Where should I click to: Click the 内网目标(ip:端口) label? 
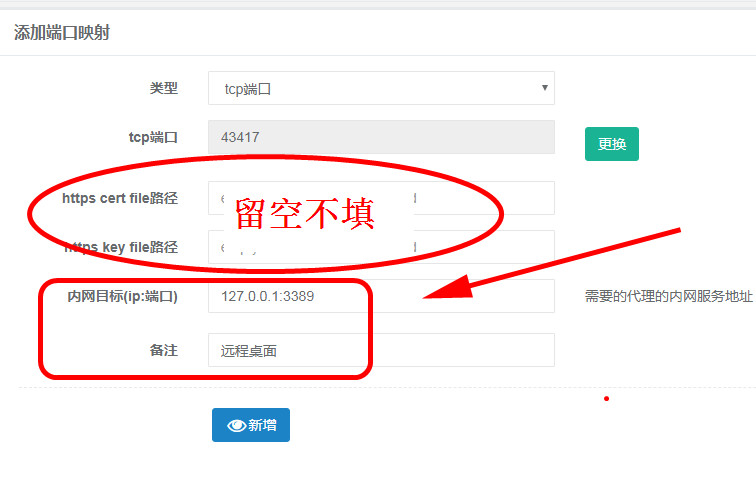(122, 296)
